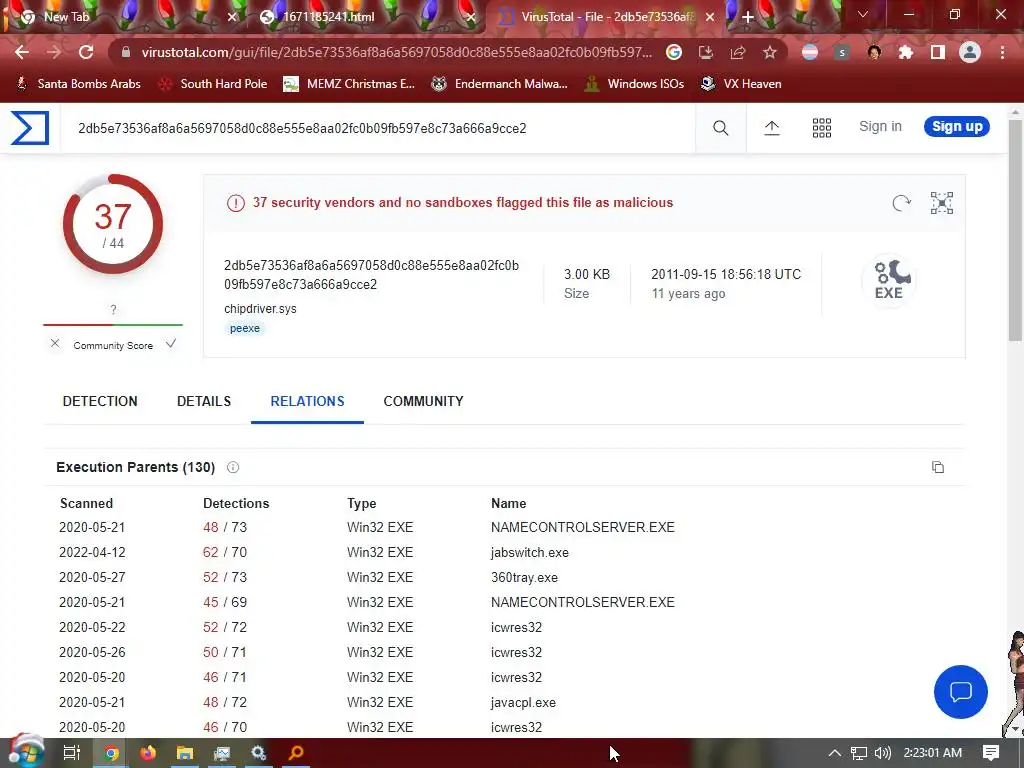Open the notification center icon
1024x768 pixels.
click(x=991, y=753)
